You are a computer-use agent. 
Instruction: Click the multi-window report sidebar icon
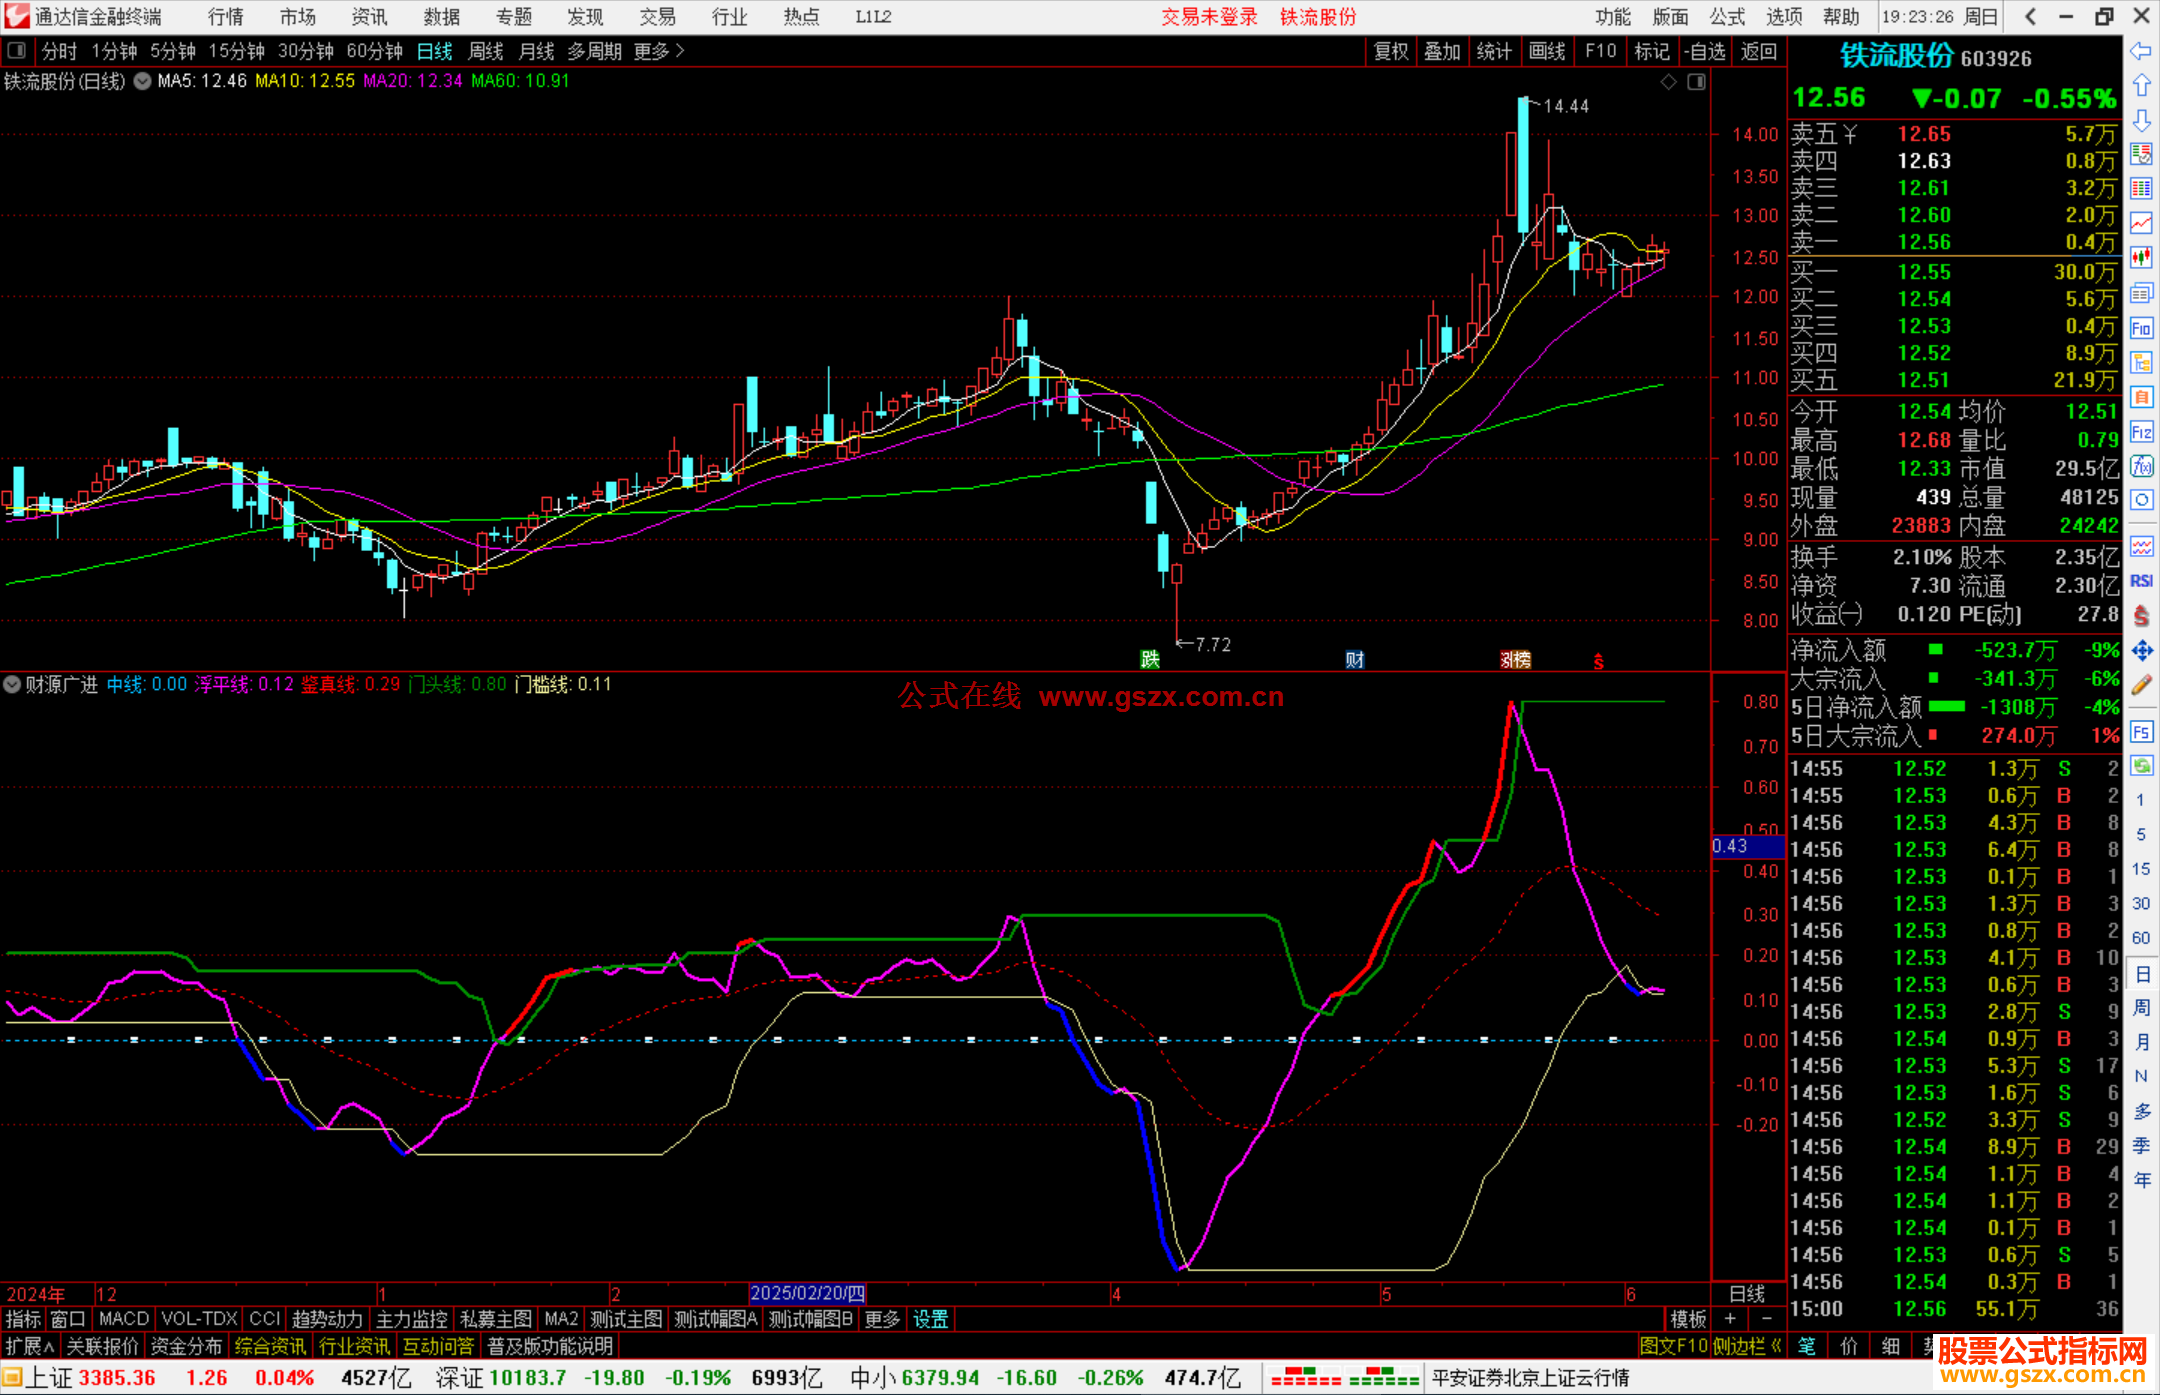(2141, 293)
